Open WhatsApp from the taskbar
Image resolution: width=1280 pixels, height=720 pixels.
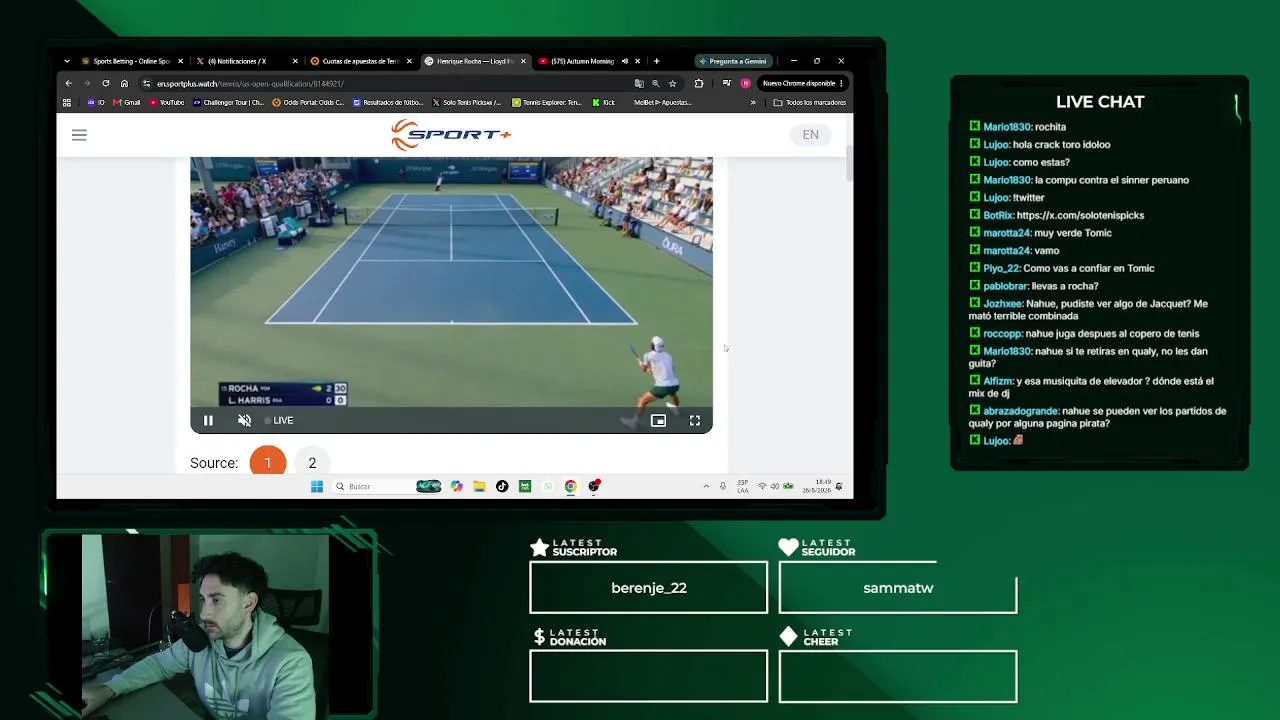pyautogui.click(x=548, y=486)
